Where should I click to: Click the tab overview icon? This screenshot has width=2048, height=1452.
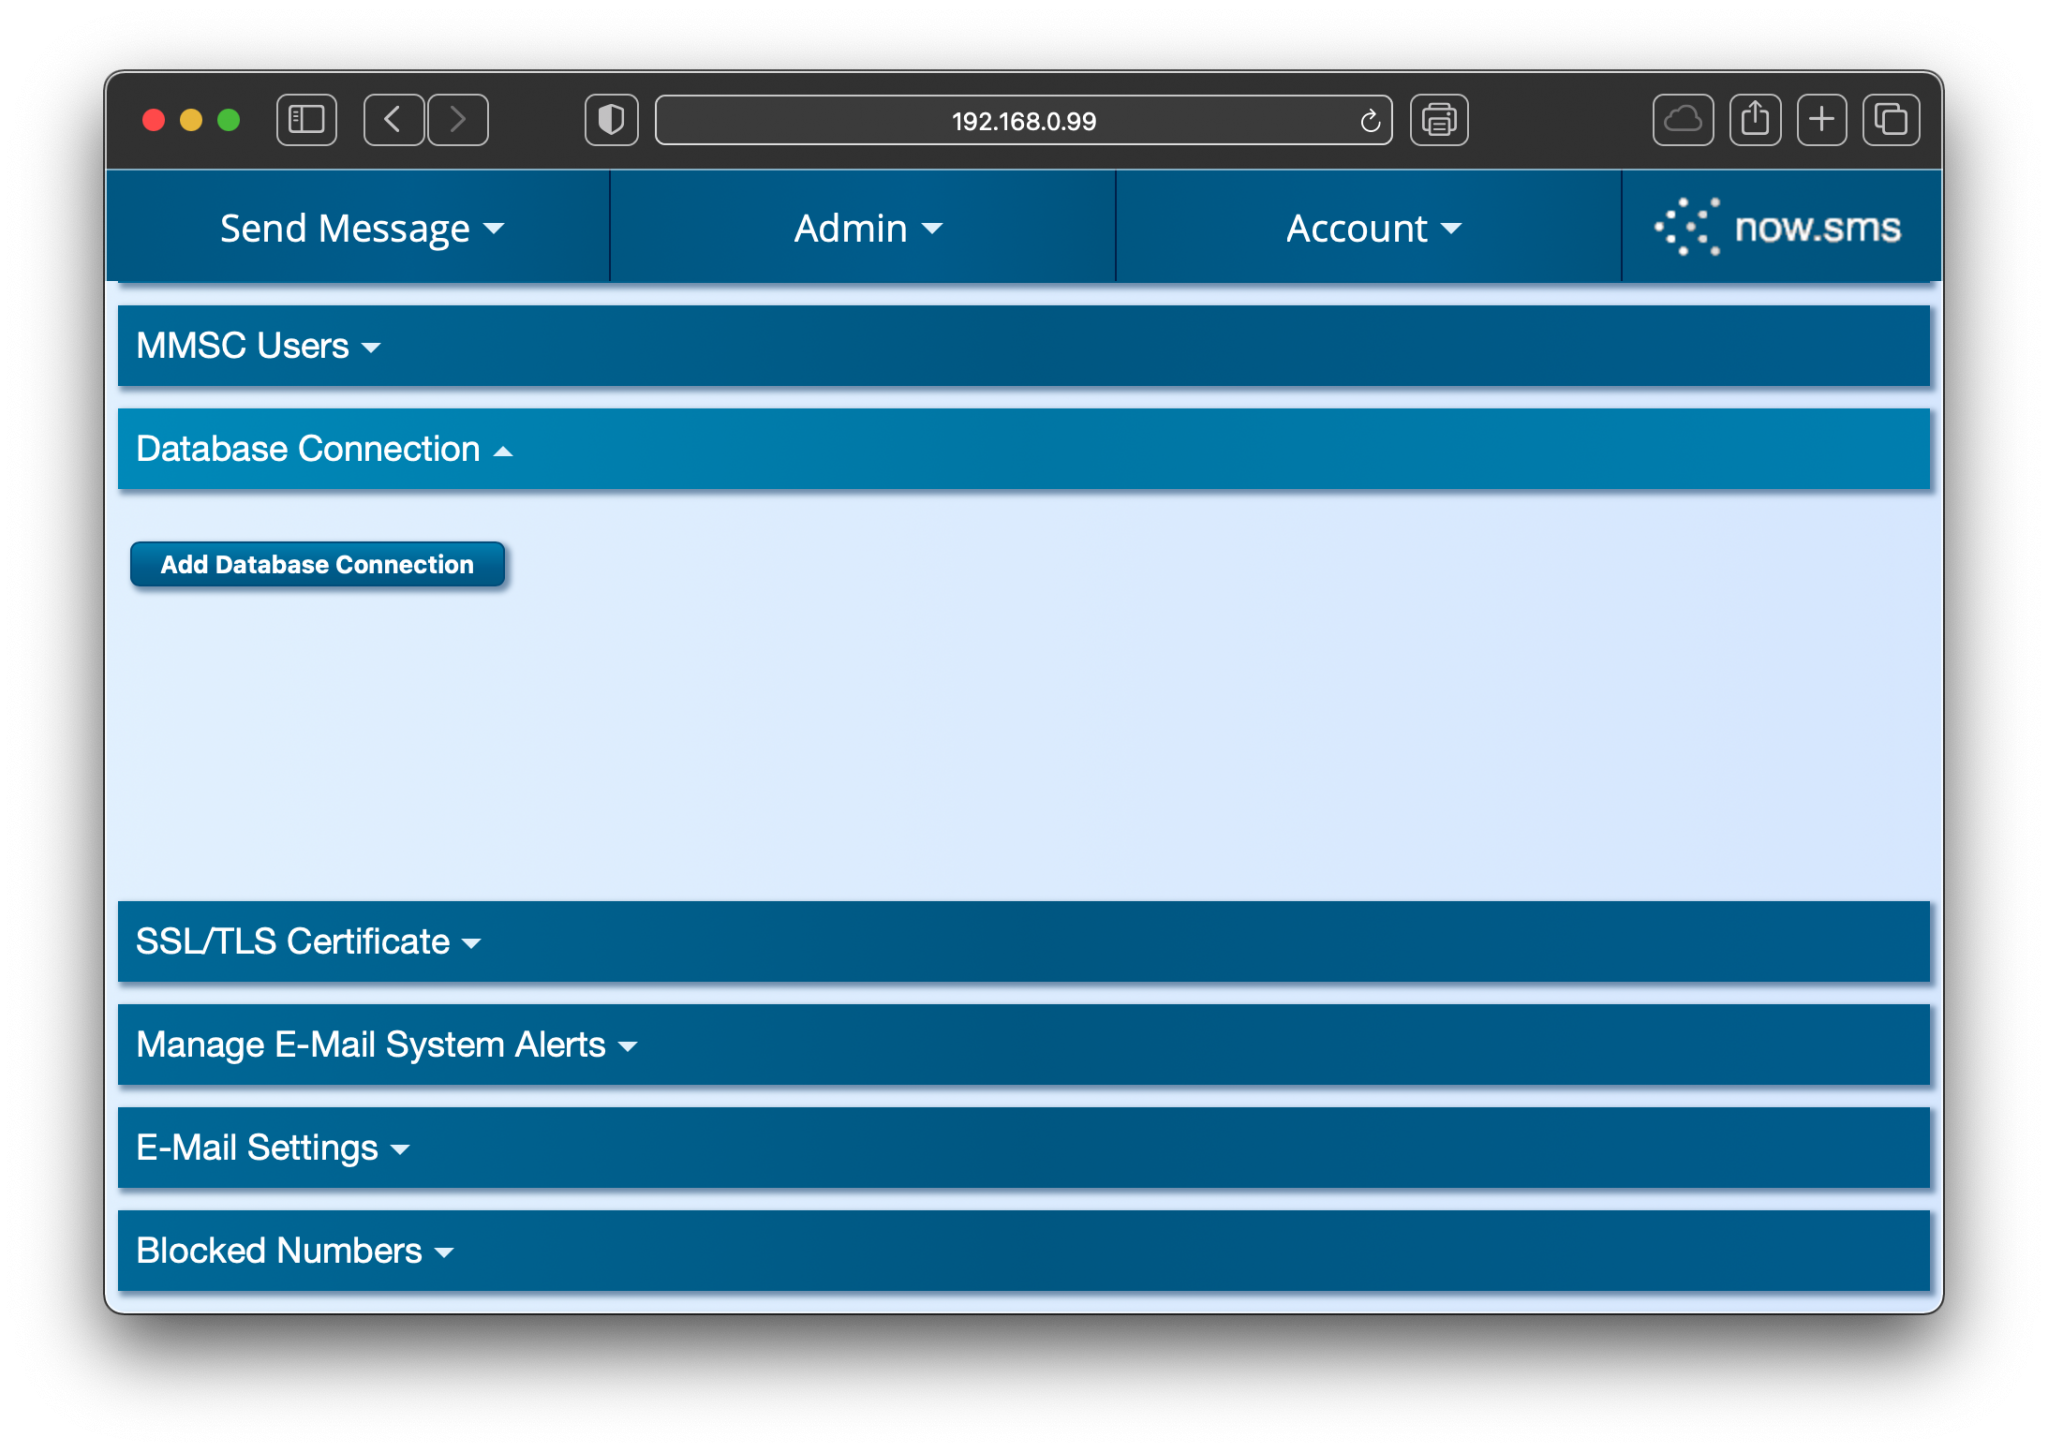point(1890,120)
